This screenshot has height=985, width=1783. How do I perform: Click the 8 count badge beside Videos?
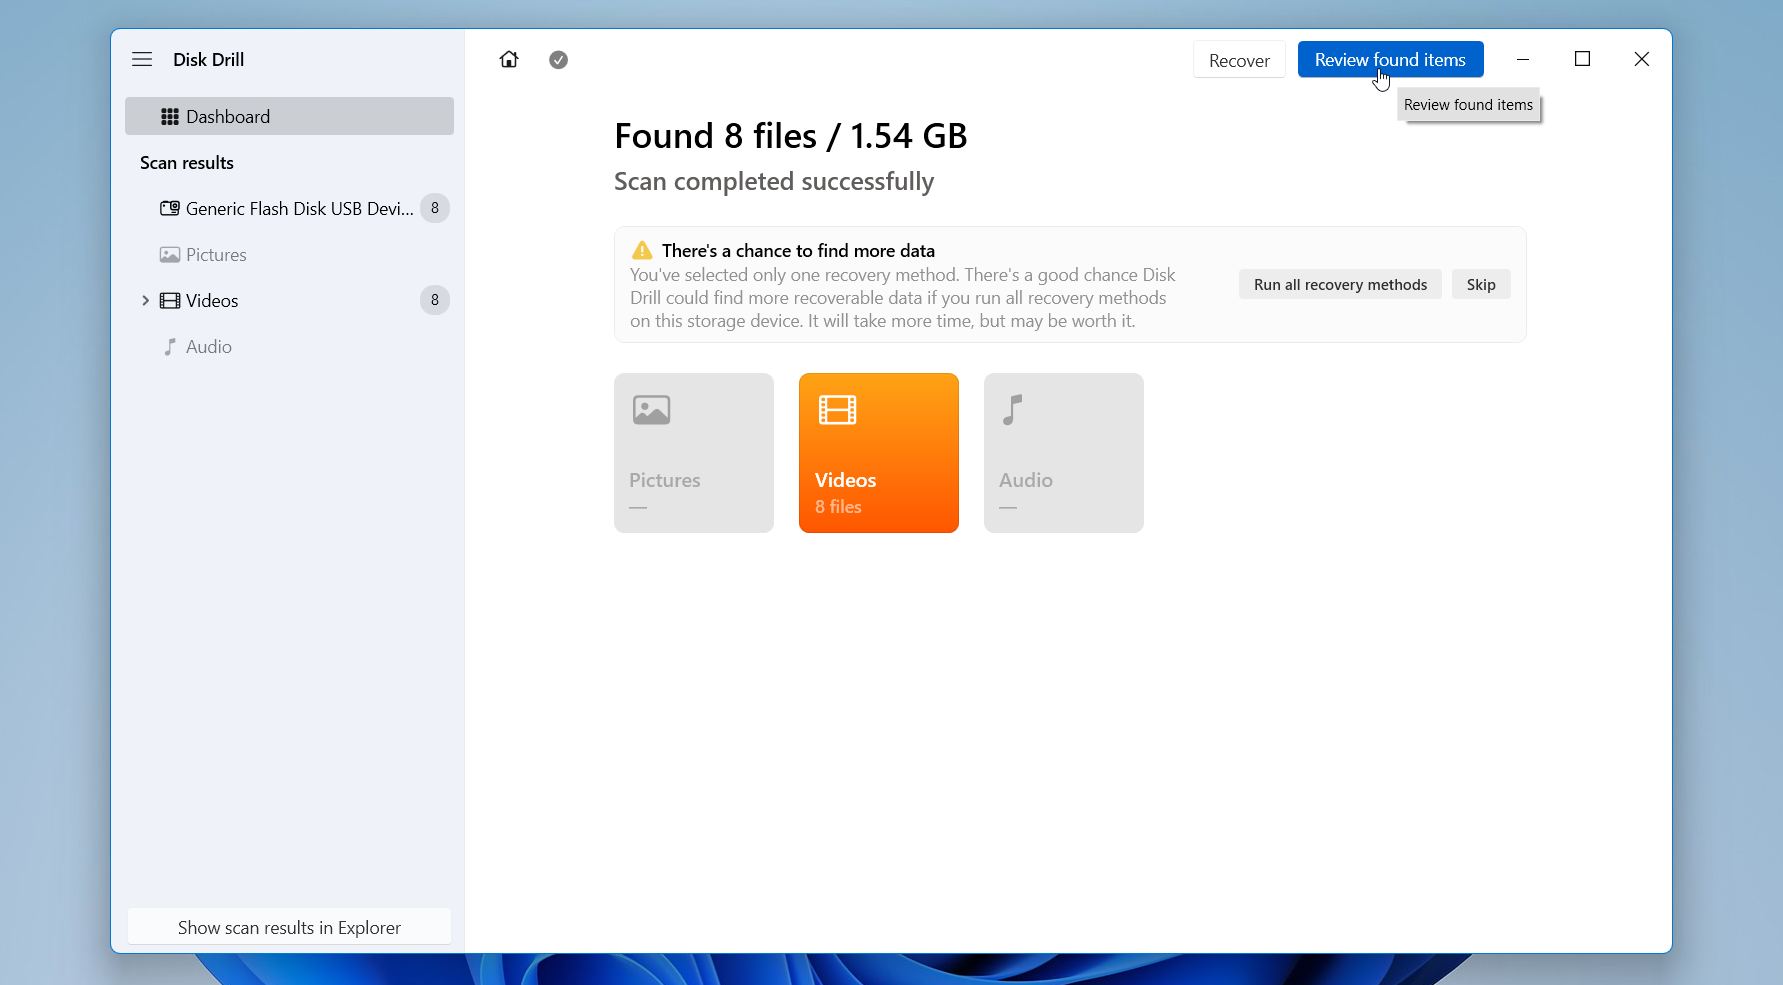[434, 300]
